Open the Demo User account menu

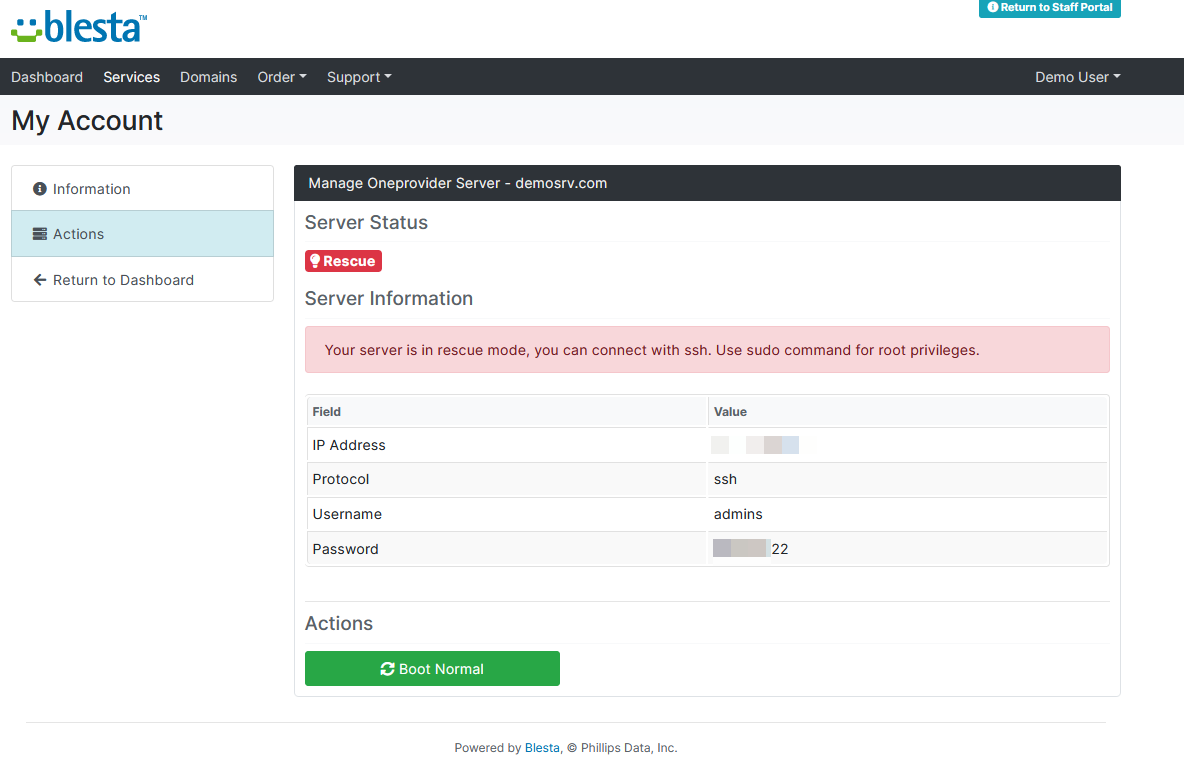click(x=1078, y=77)
